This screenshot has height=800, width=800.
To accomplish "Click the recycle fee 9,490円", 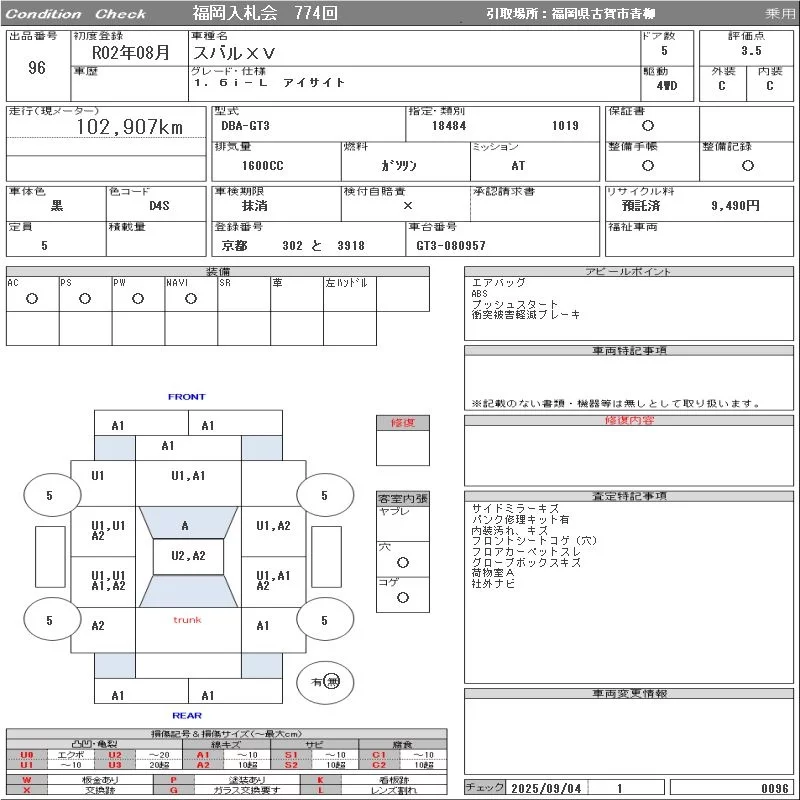I will coord(735,206).
